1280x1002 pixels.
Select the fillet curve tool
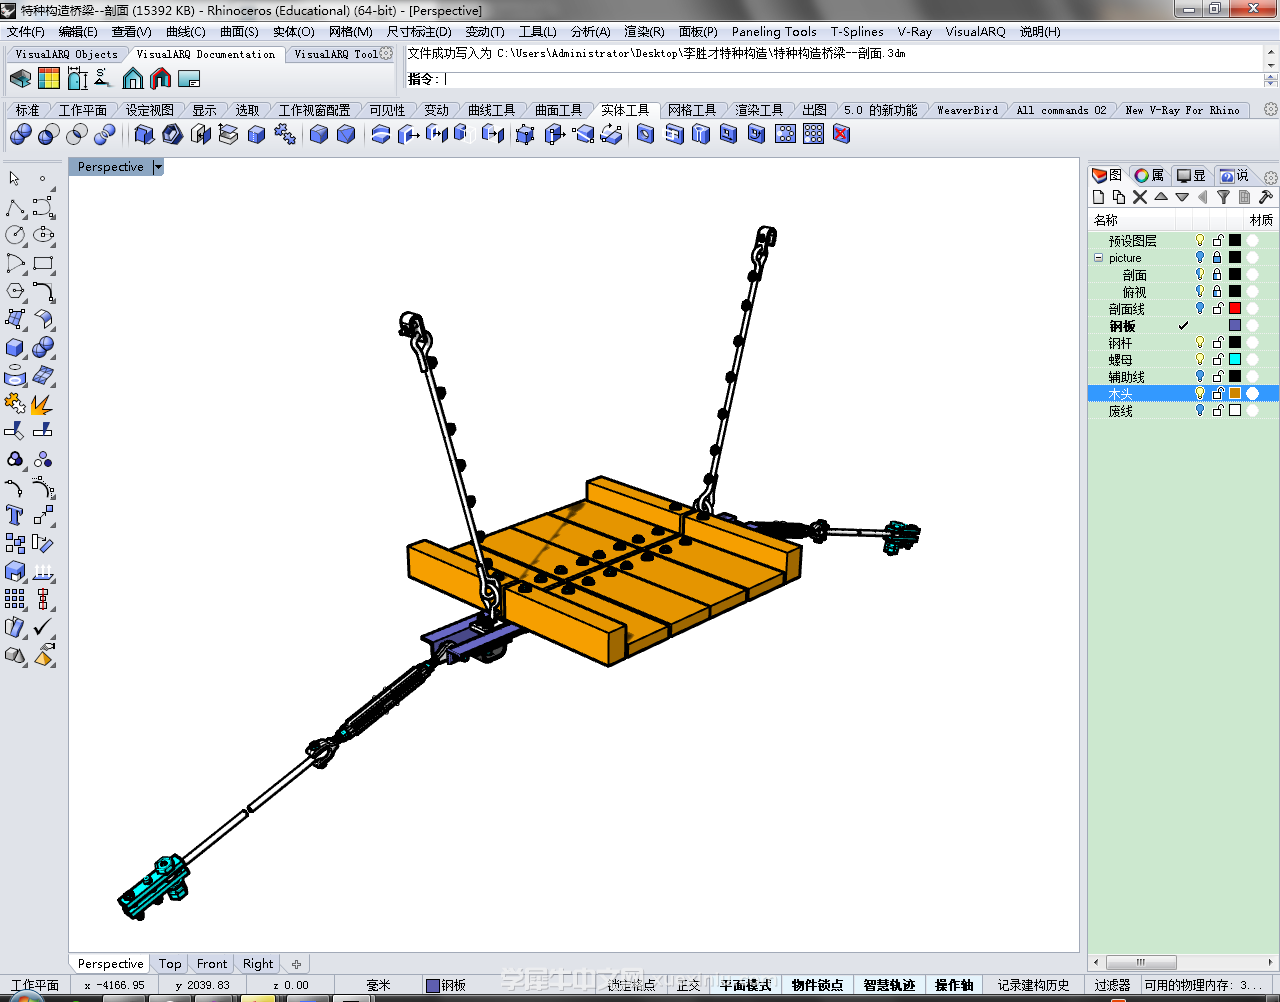pos(43,291)
